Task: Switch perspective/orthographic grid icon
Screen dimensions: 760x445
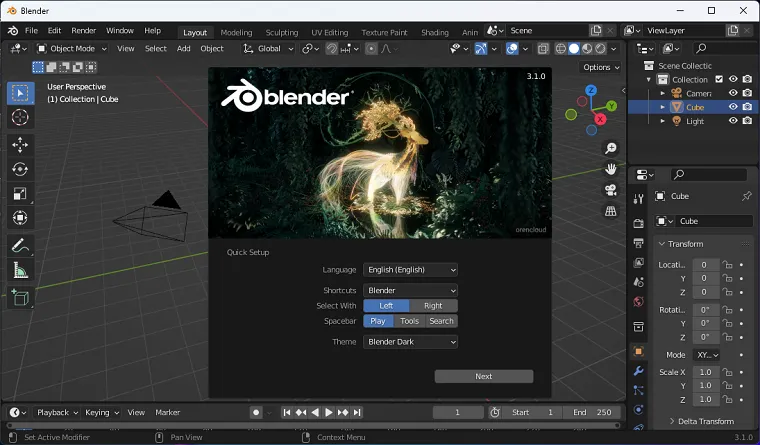Action: point(611,211)
